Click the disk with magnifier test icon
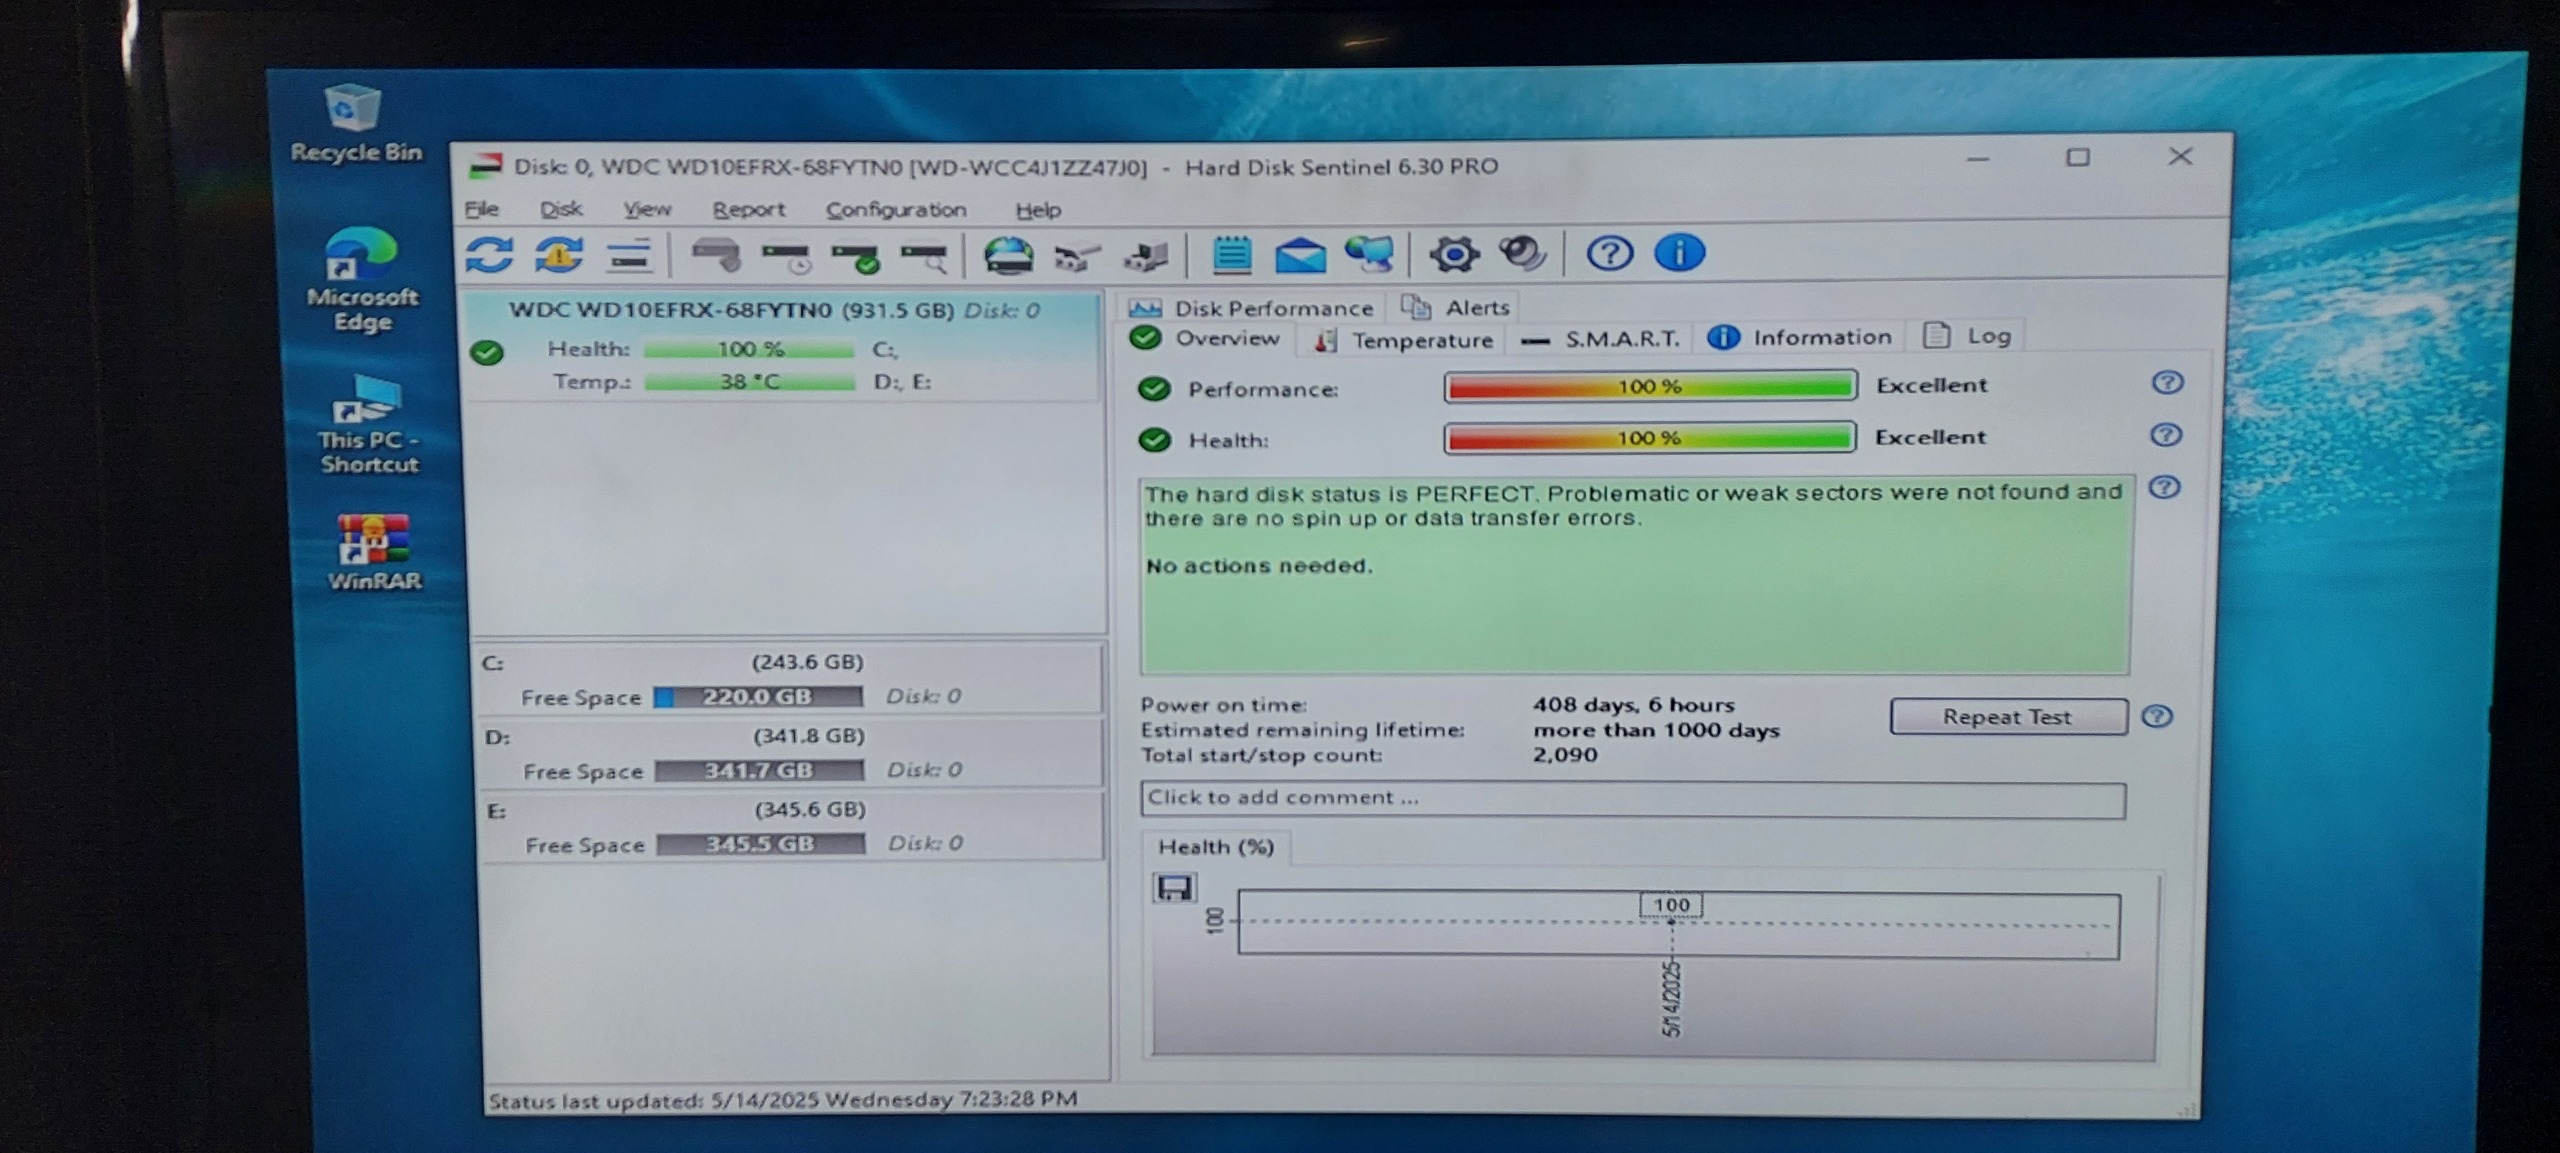Viewport: 2560px width, 1153px height. [x=924, y=257]
